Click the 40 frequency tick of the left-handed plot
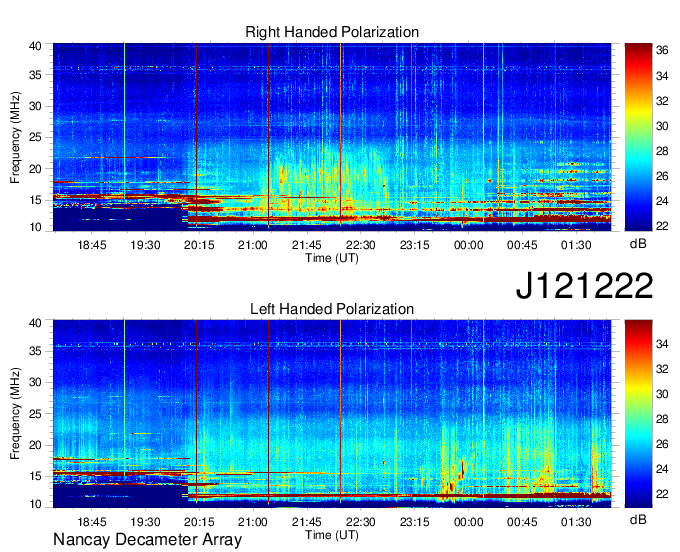Image resolution: width=680 pixels, height=552 pixels. pyautogui.click(x=35, y=323)
